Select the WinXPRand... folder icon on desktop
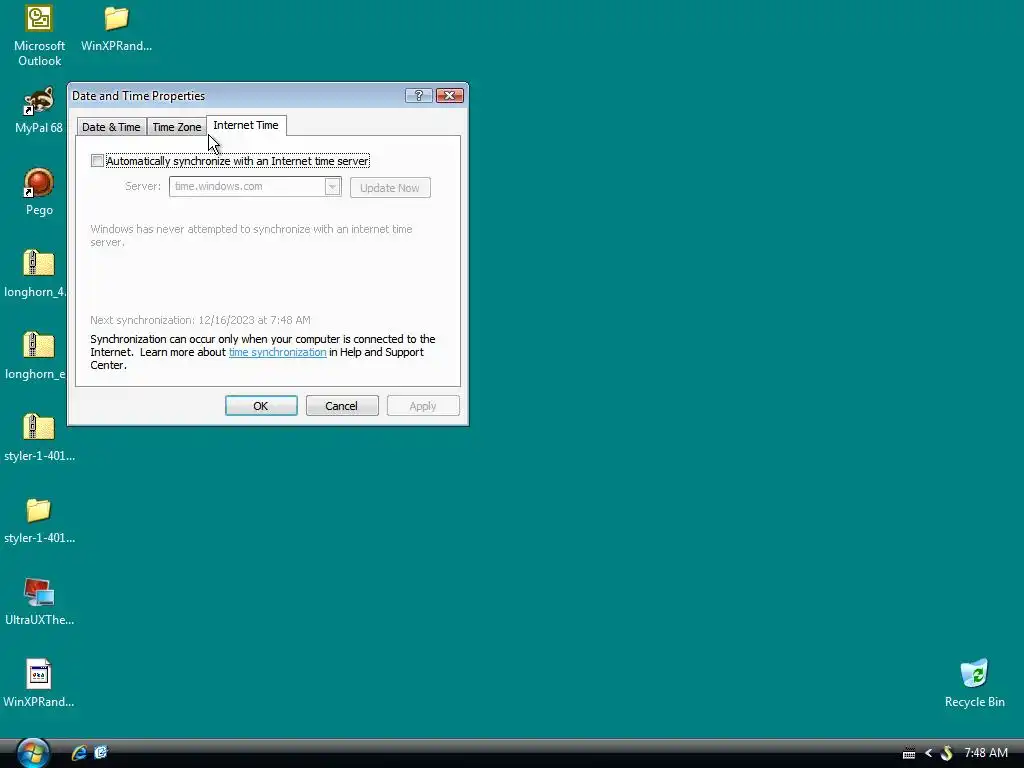This screenshot has width=1024, height=768. (x=116, y=20)
